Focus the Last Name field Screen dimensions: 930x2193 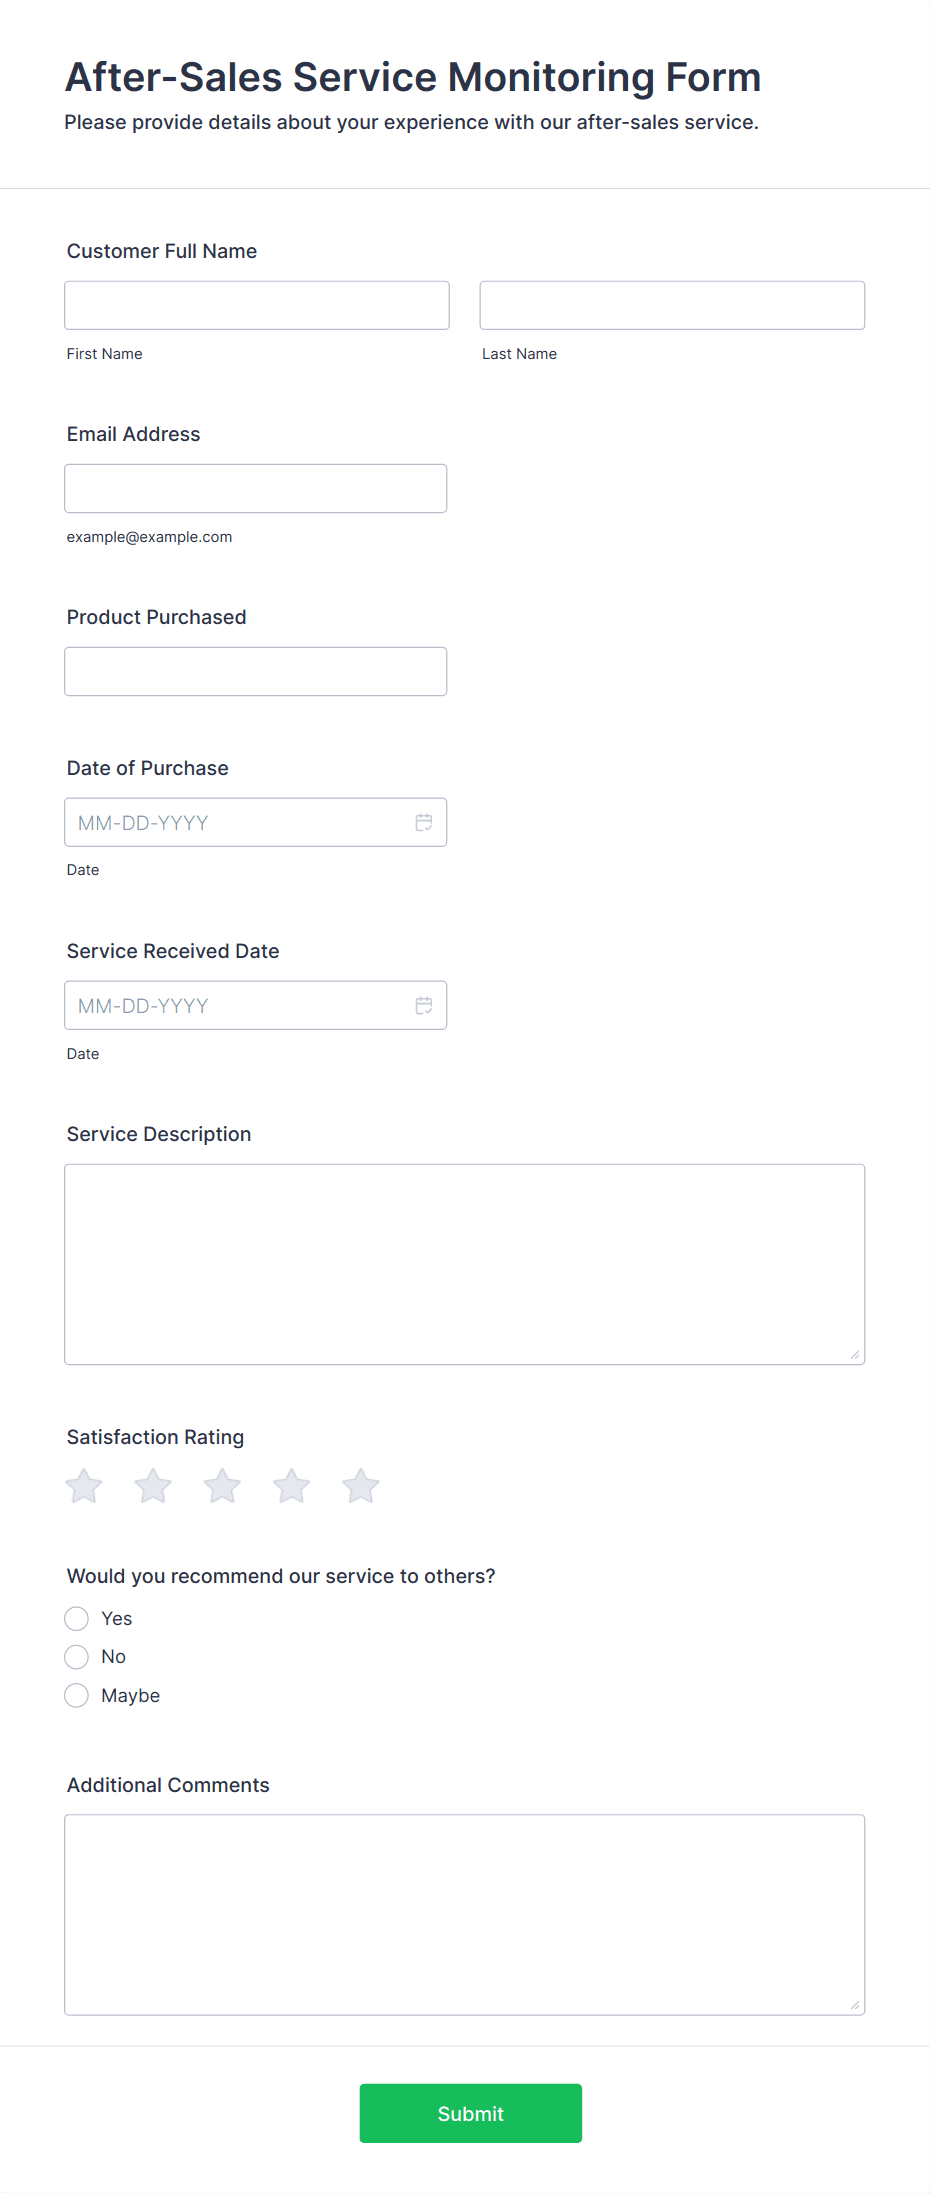click(x=672, y=305)
